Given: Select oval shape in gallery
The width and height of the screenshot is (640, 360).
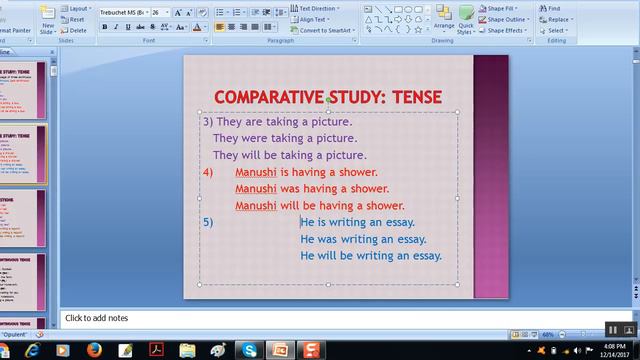Looking at the screenshot, I should tap(408, 9).
